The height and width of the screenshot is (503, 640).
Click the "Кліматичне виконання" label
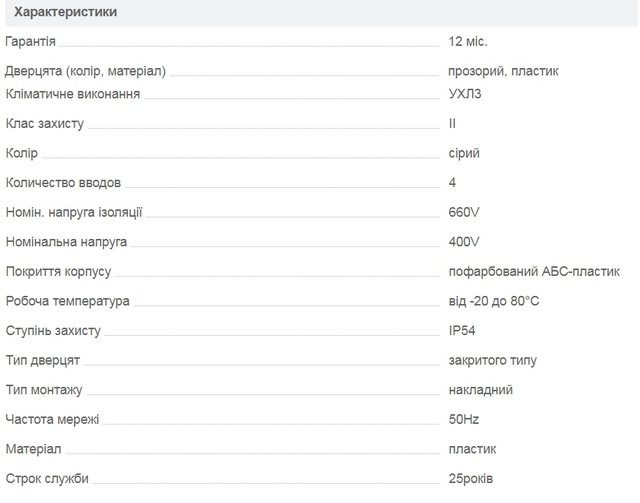[x=73, y=94]
